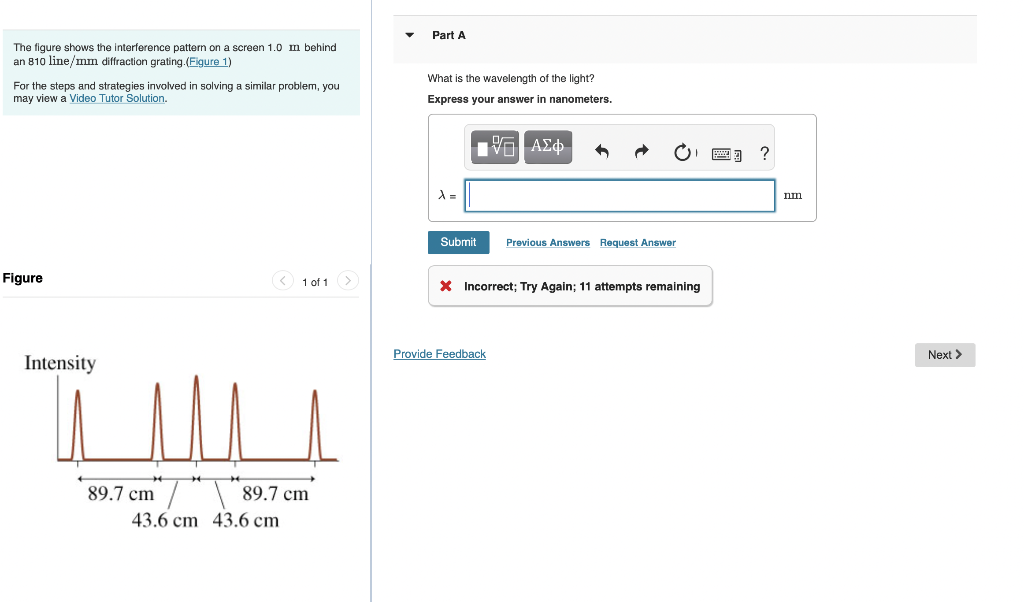
Task: Open Previous Answers
Action: 547,242
